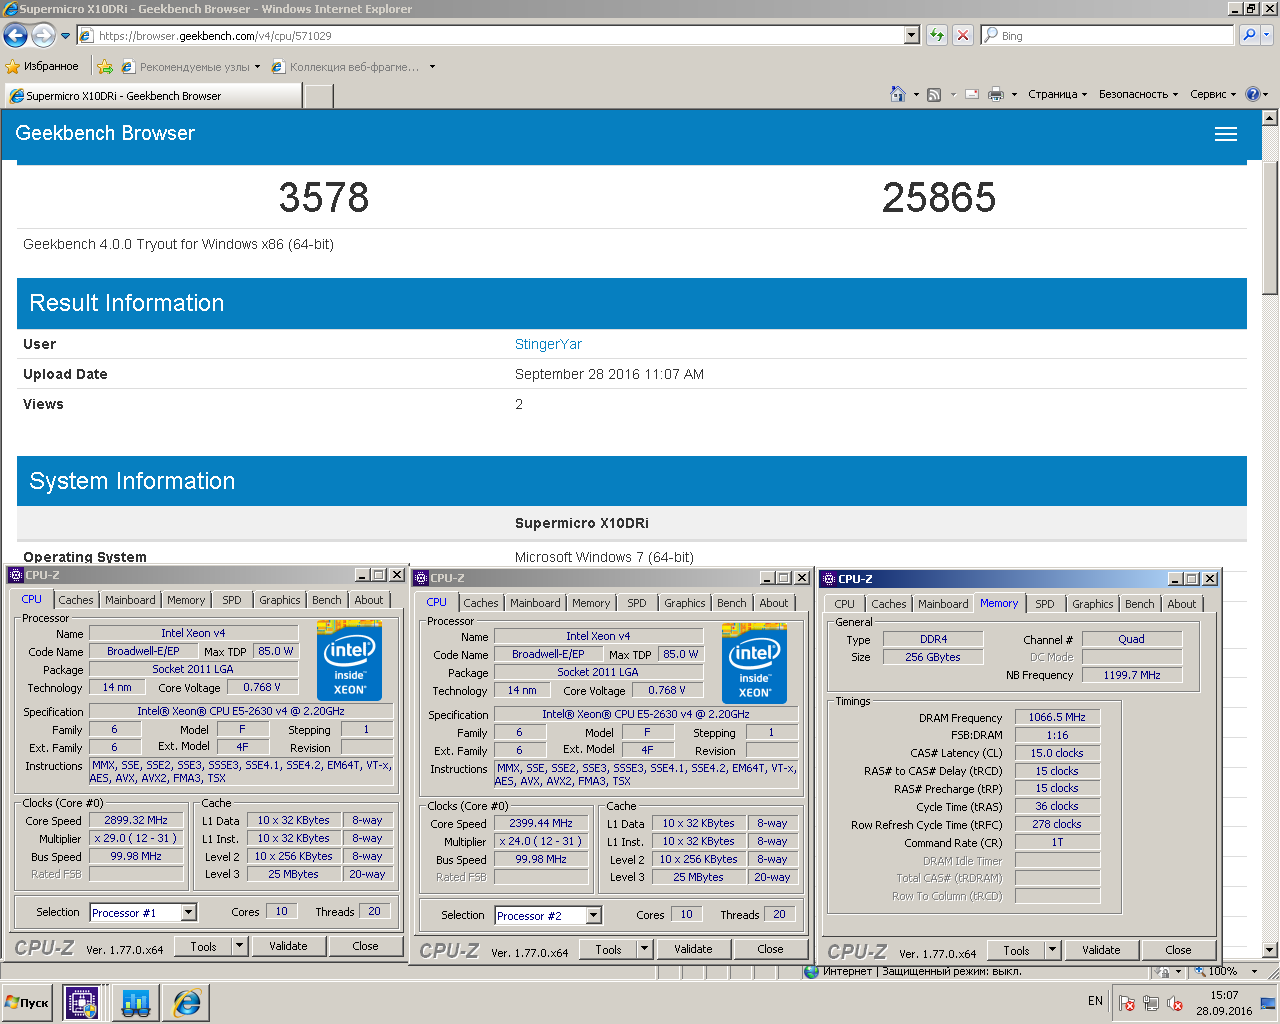Click Validate in Processor #1 CPU-Z window

coord(288,946)
